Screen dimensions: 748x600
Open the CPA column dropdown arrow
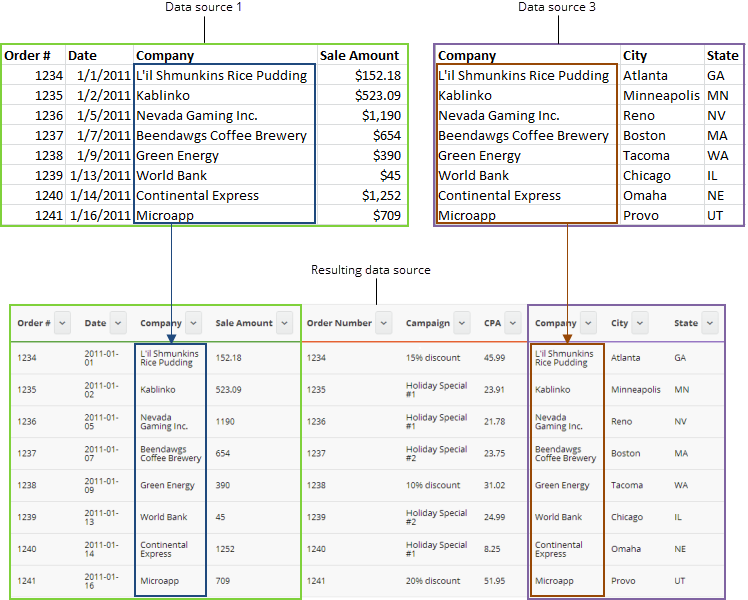pyautogui.click(x=513, y=323)
